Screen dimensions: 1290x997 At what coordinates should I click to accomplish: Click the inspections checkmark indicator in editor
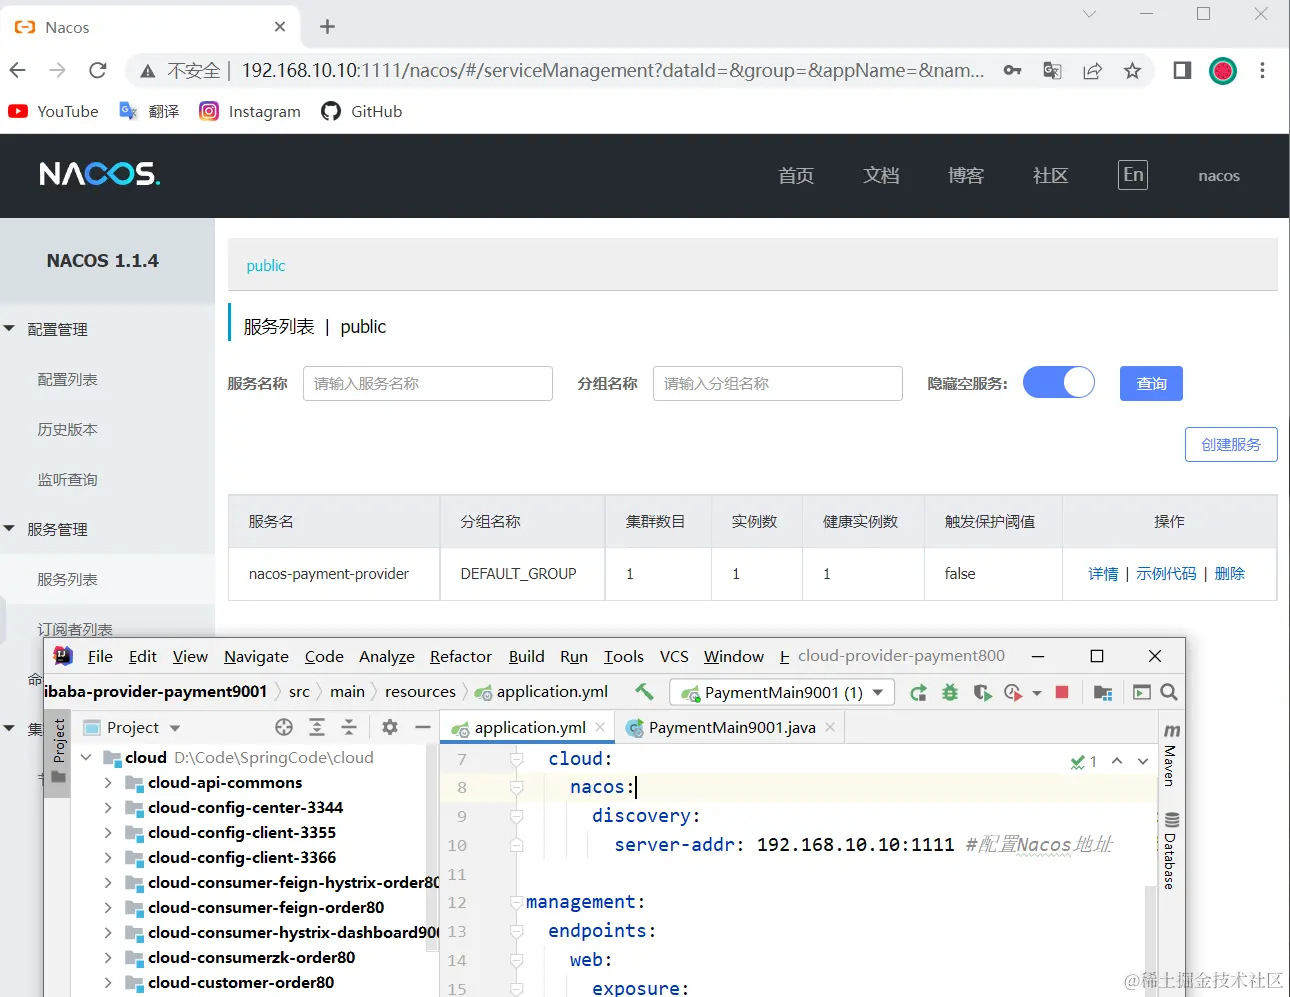[1083, 761]
